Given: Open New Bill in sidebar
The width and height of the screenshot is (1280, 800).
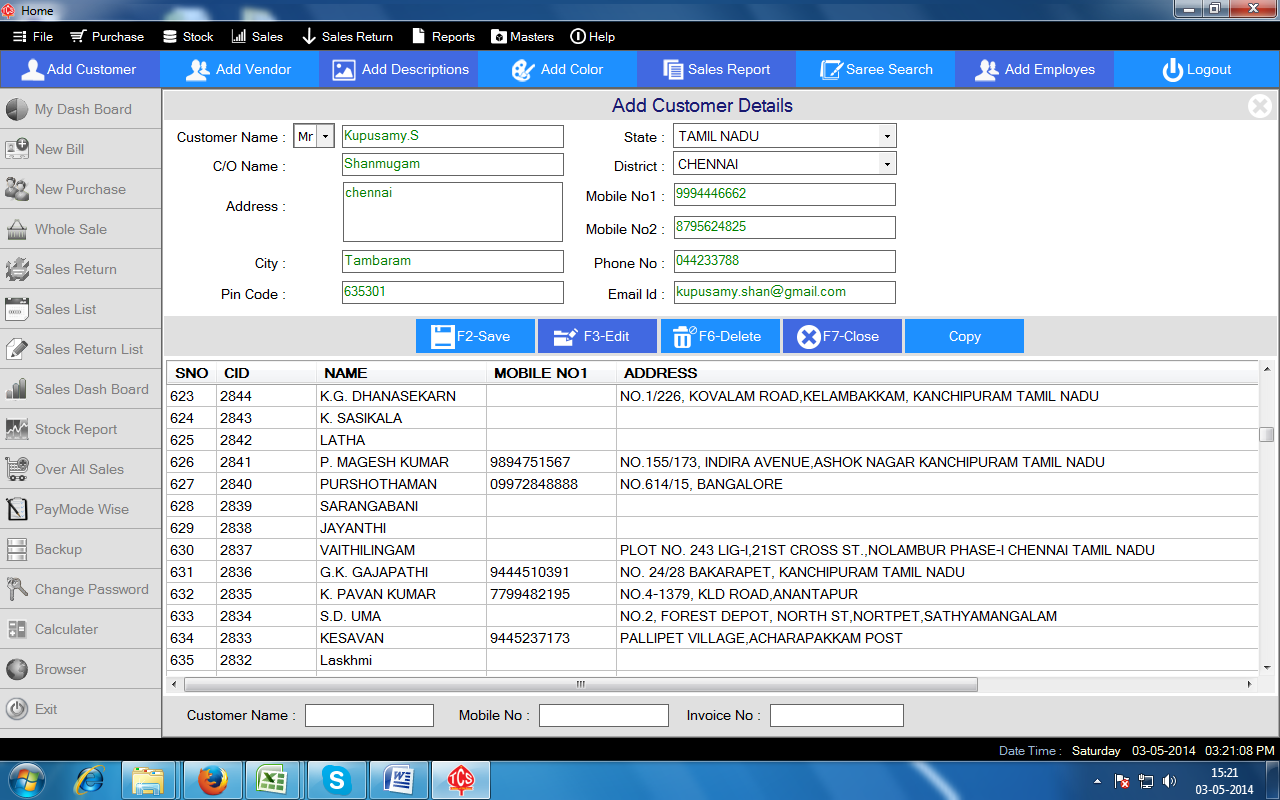Looking at the screenshot, I should click(x=60, y=149).
